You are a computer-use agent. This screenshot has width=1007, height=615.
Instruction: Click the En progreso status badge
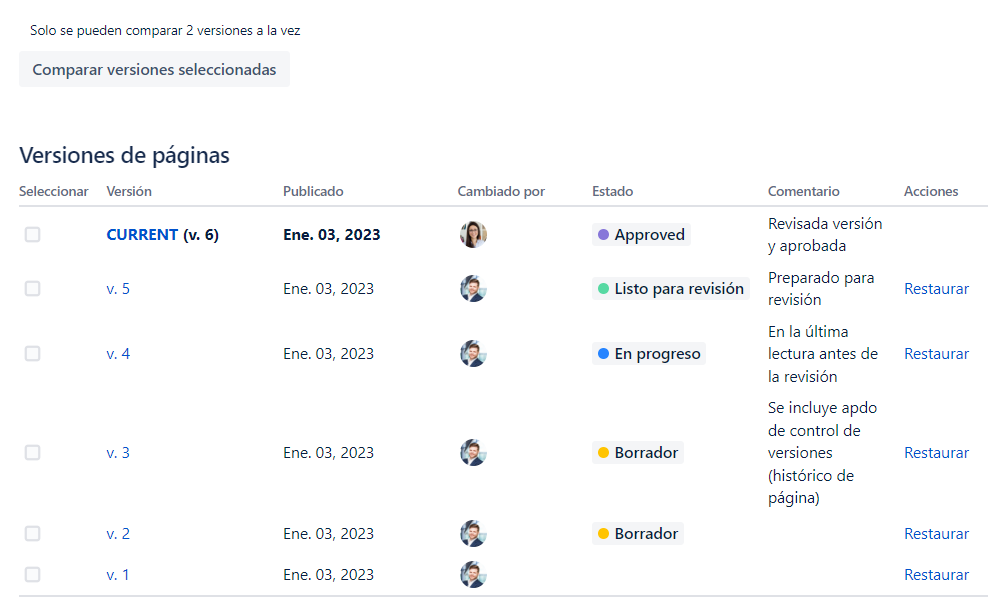[x=649, y=354]
